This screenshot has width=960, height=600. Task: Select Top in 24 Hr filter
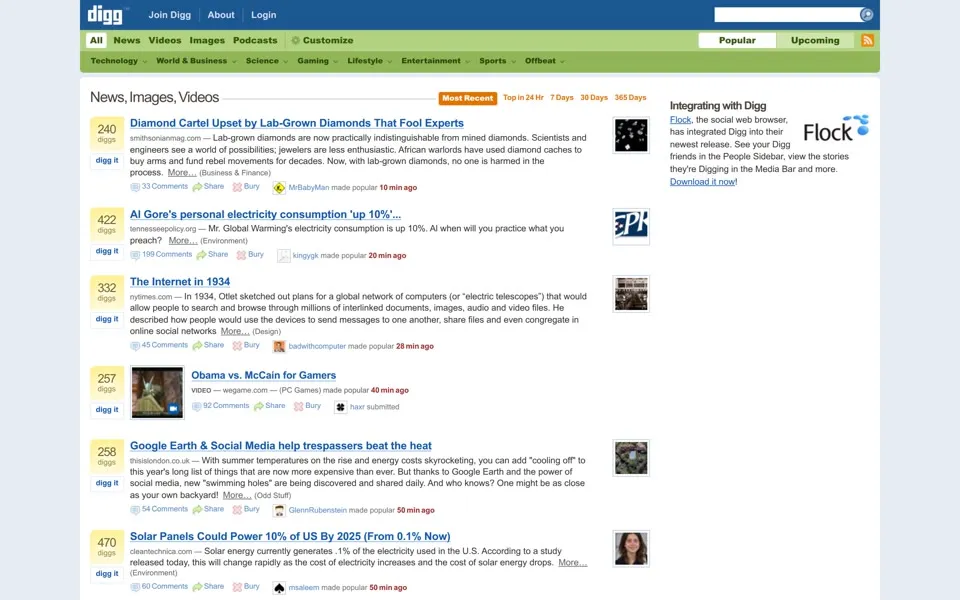pos(523,97)
